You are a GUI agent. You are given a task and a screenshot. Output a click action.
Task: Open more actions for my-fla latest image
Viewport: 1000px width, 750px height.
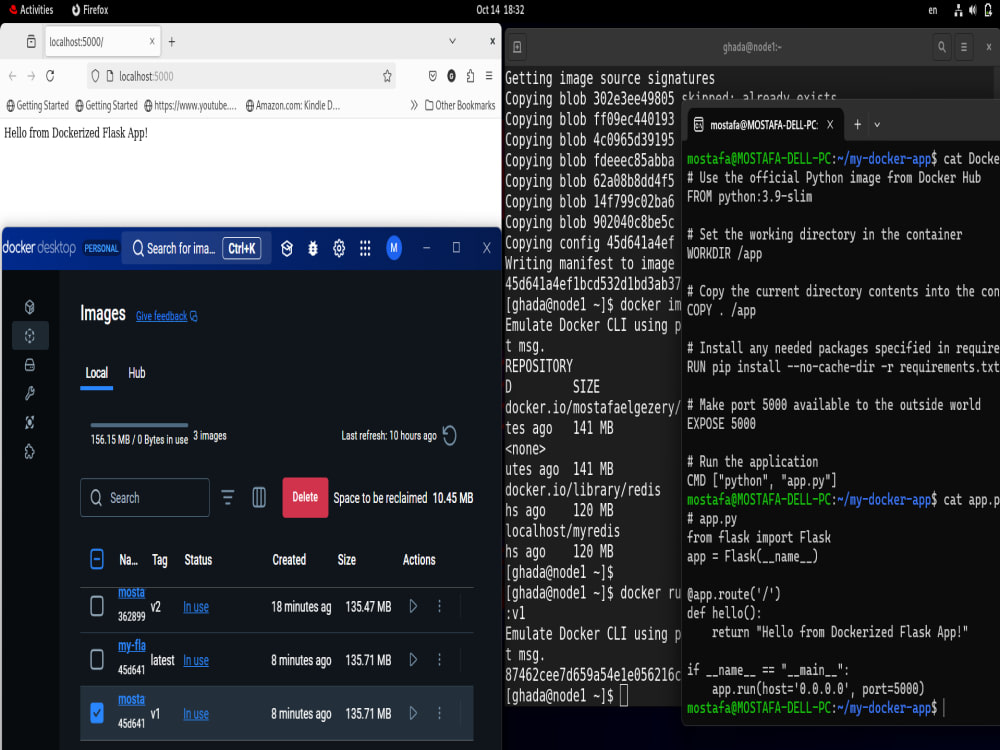tap(439, 659)
